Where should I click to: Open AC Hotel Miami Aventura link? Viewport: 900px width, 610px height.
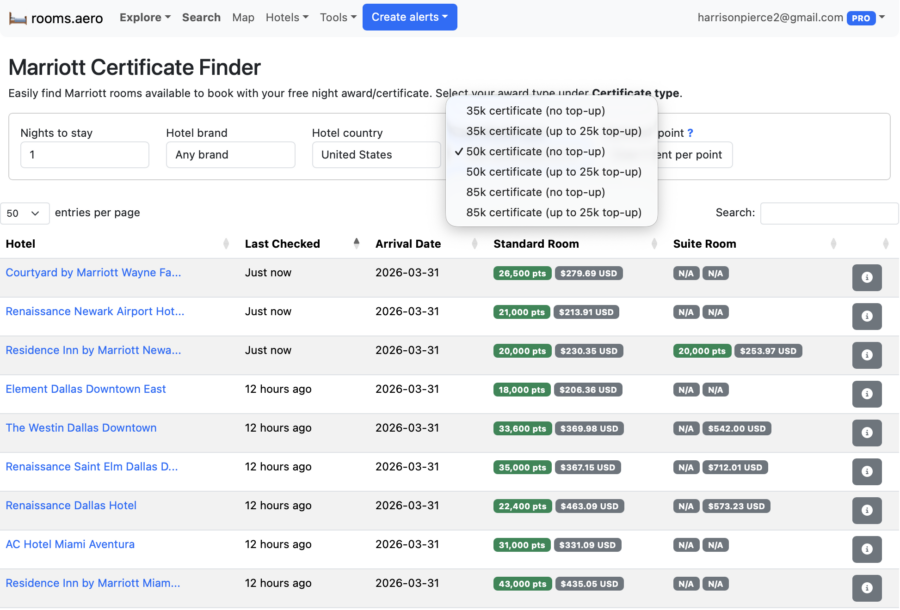(70, 545)
